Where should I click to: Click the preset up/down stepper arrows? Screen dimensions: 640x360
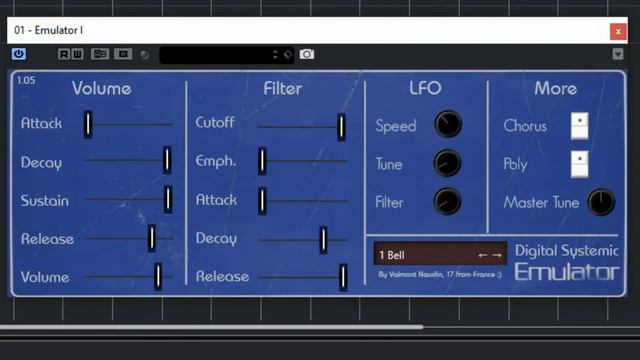click(275, 54)
